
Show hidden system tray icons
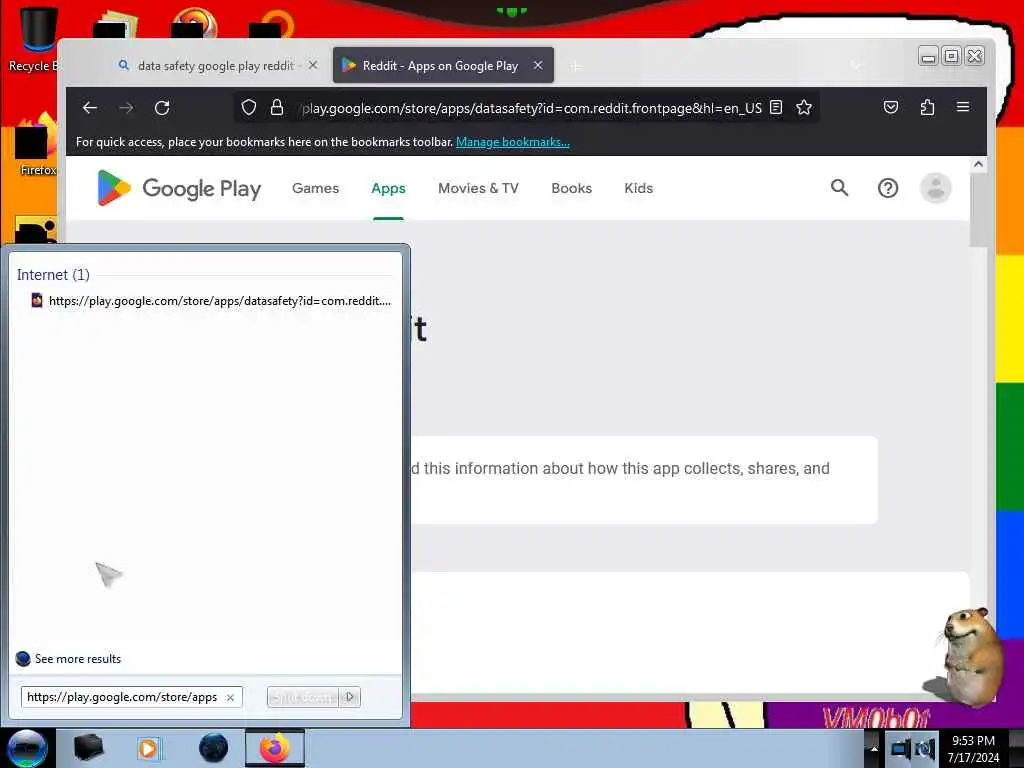pos(874,749)
